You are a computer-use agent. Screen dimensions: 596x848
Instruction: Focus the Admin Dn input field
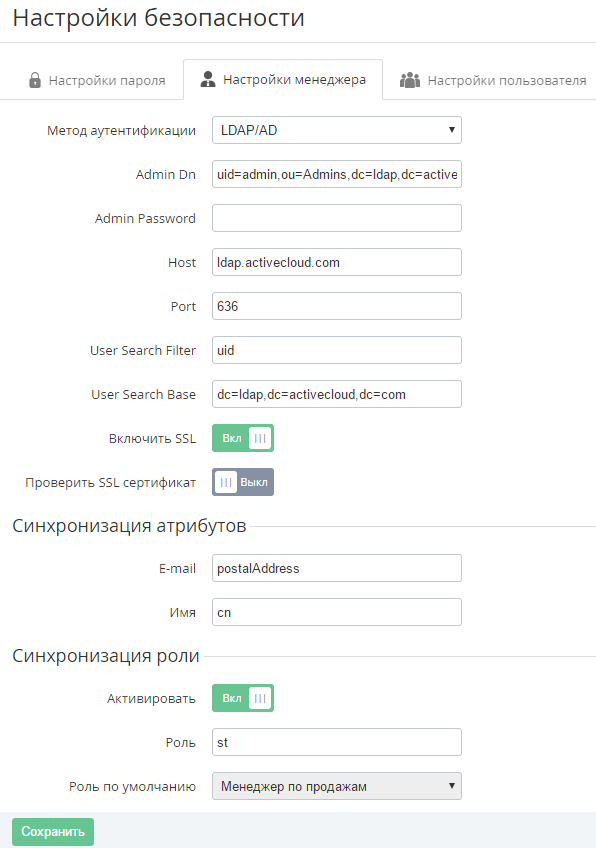[x=337, y=174]
